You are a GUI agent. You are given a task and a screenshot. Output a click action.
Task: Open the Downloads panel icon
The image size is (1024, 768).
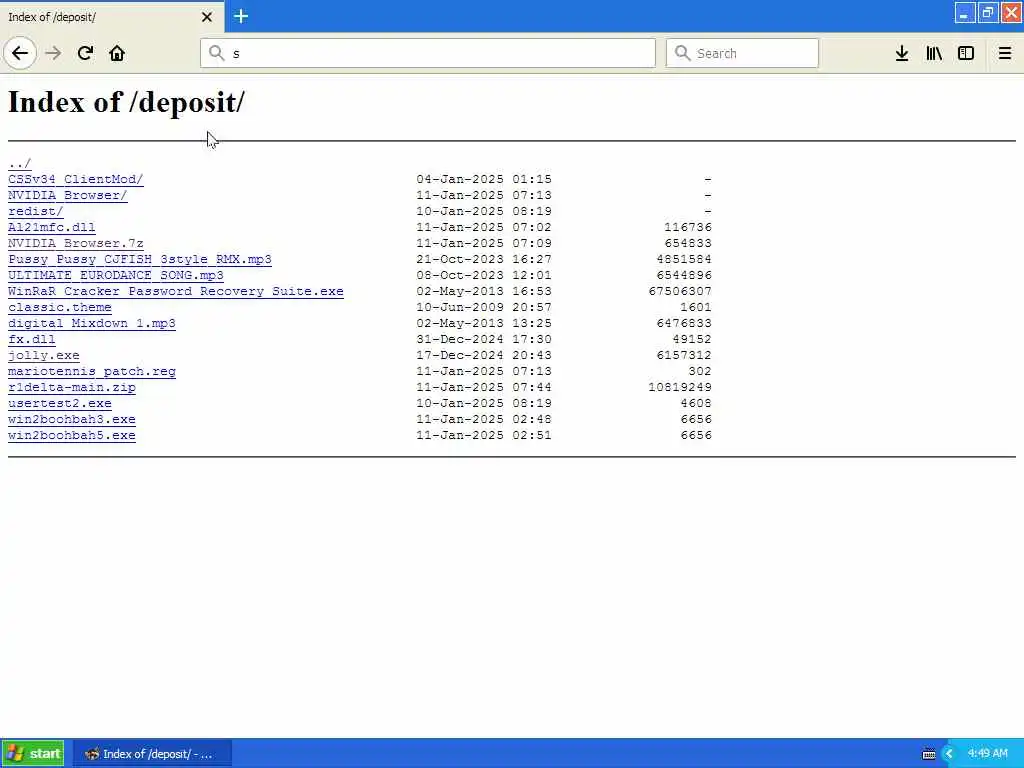click(x=902, y=53)
